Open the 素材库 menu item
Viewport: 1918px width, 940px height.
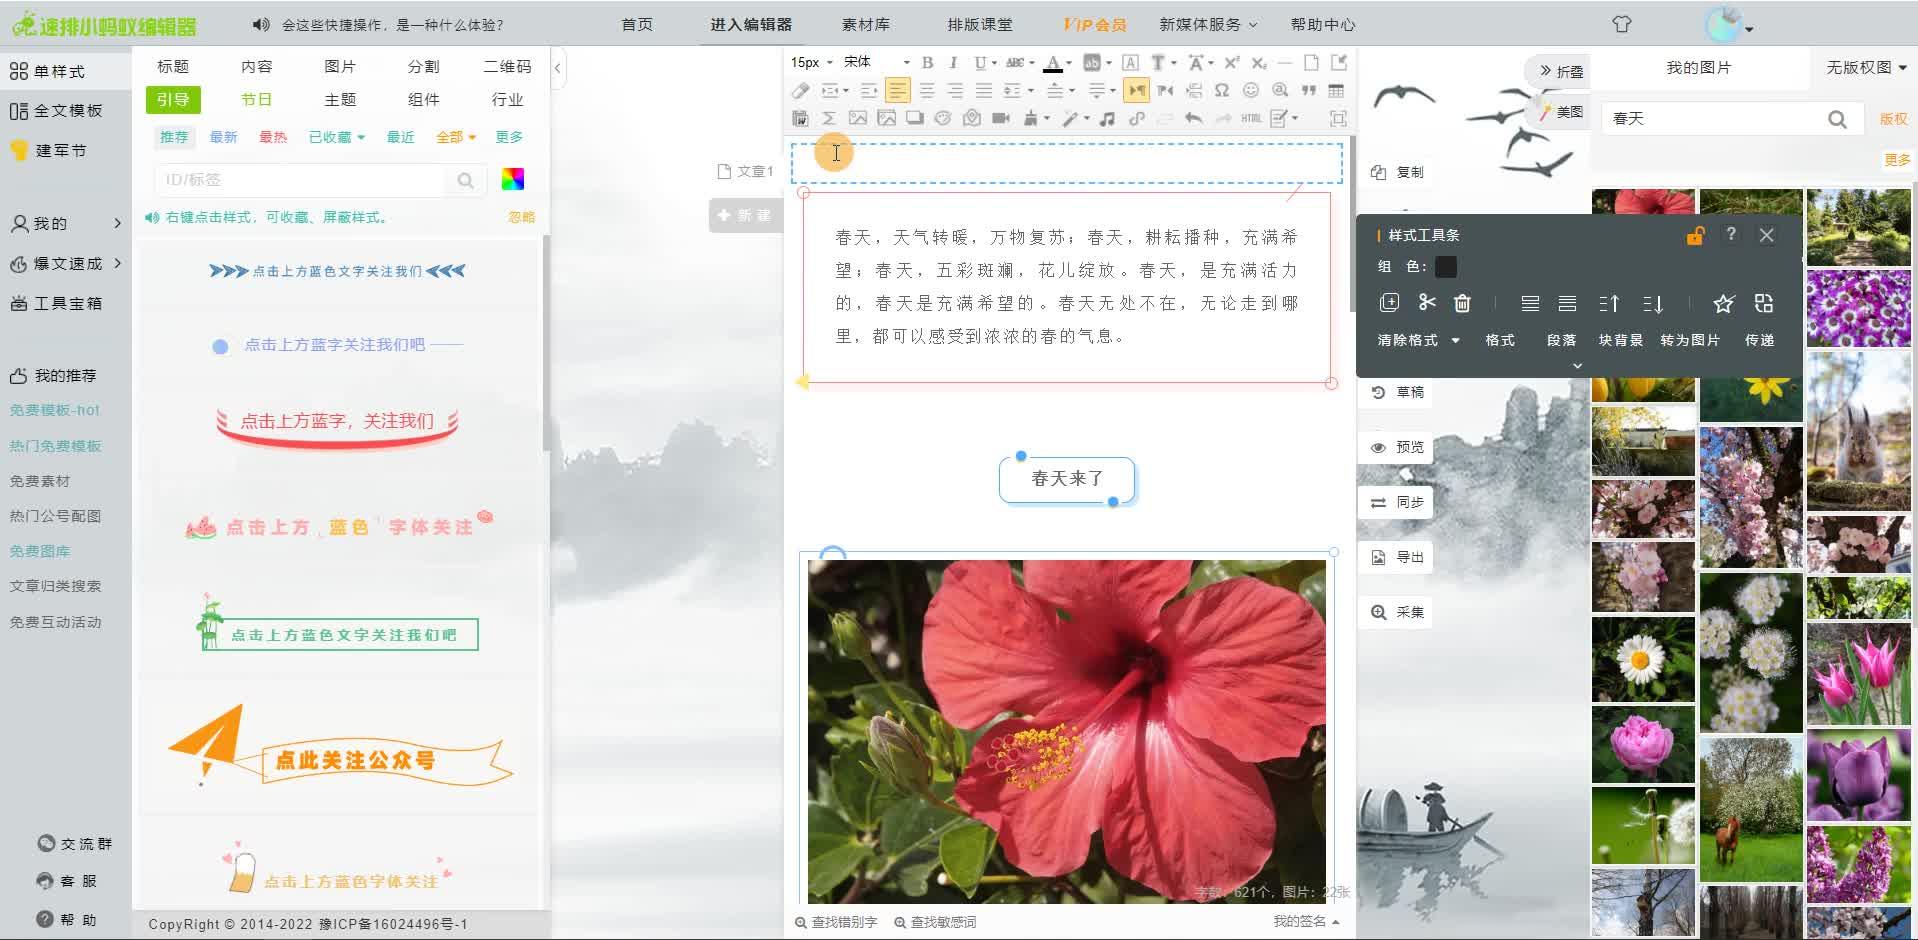click(x=865, y=25)
